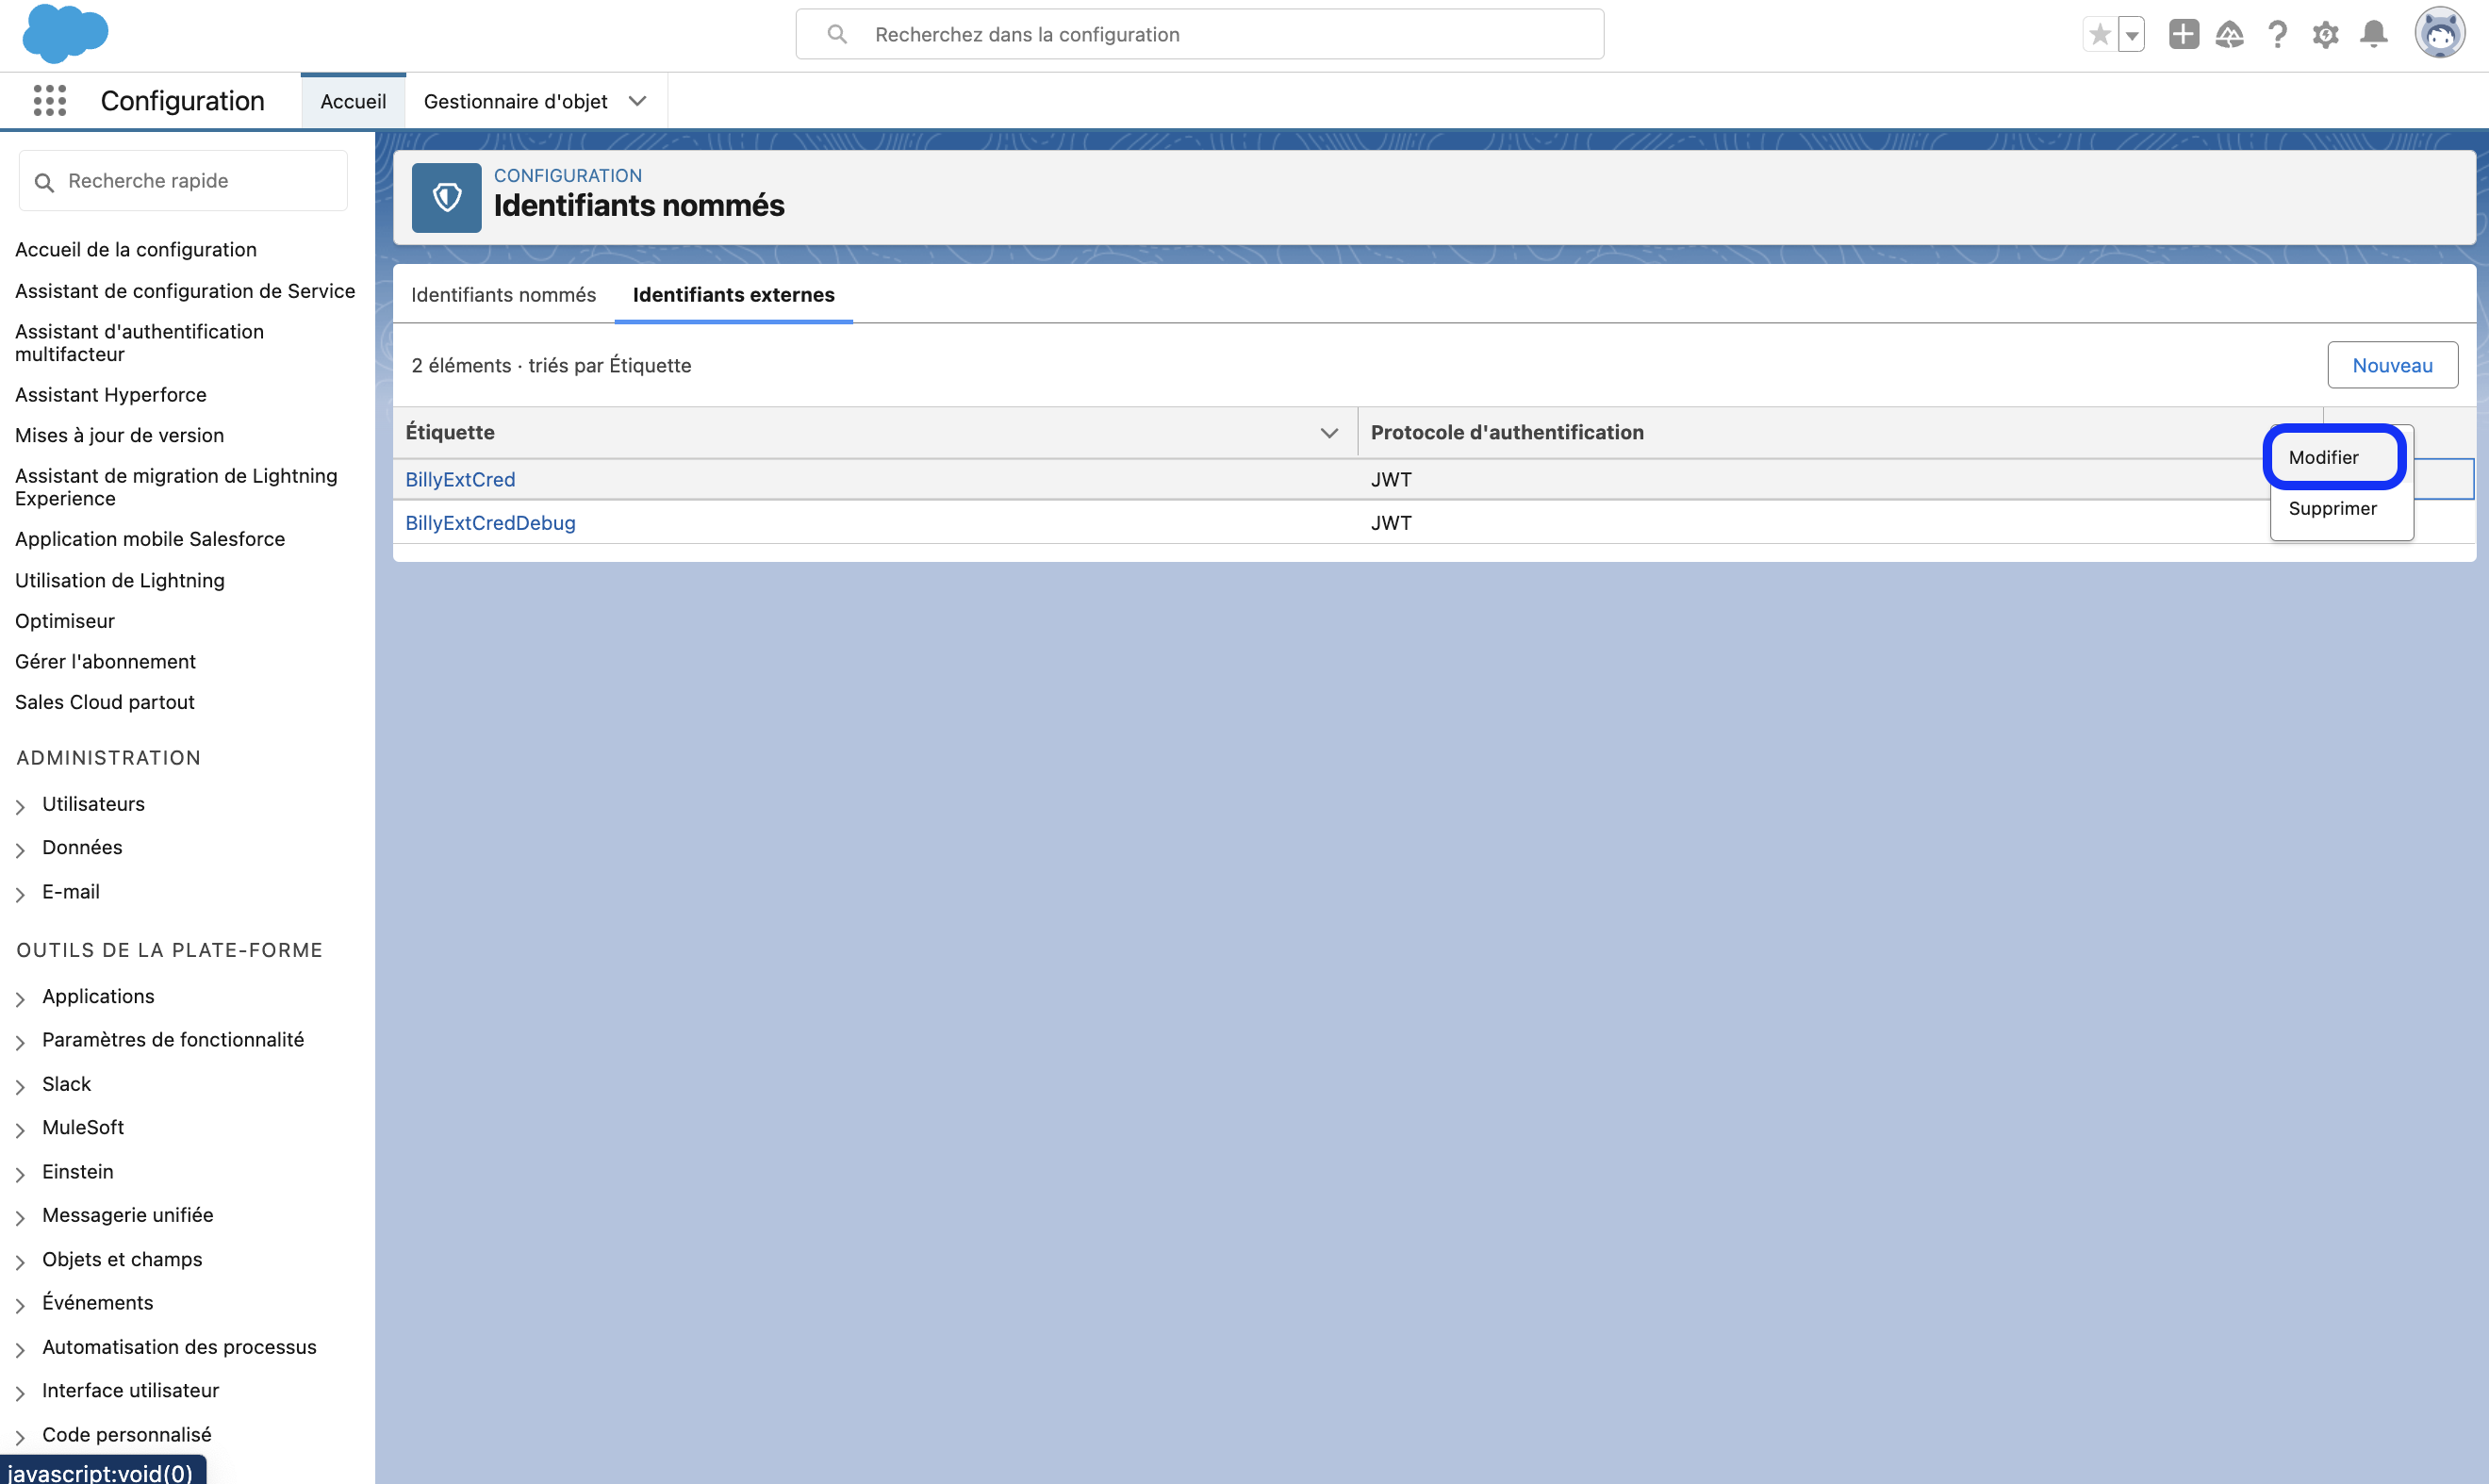Open Assistant de configuration de Service
This screenshot has width=2489, height=1484.
click(185, 291)
